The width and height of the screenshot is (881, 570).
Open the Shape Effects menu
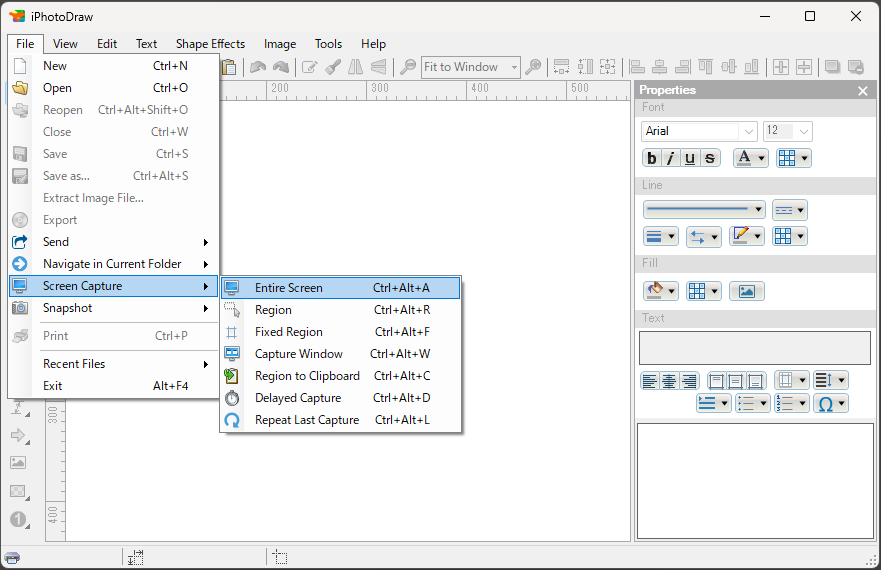pyautogui.click(x=210, y=44)
